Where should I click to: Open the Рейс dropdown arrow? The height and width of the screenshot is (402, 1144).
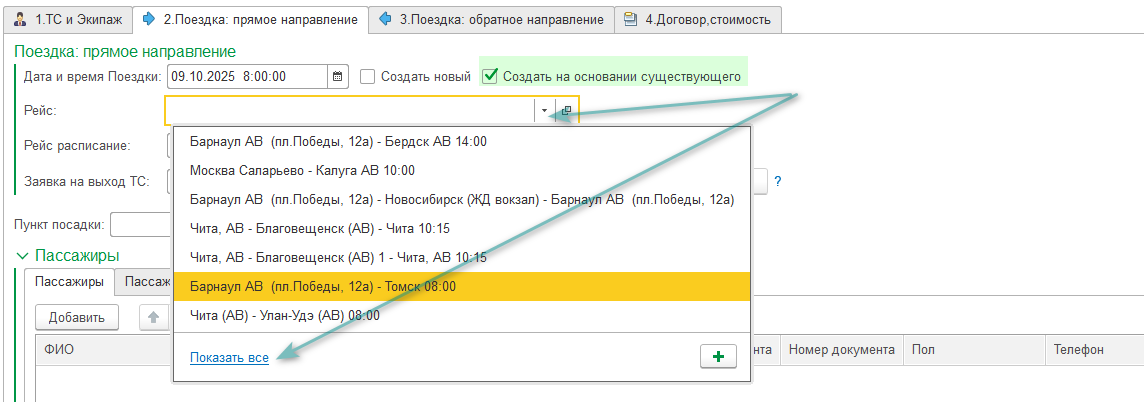pyautogui.click(x=544, y=111)
